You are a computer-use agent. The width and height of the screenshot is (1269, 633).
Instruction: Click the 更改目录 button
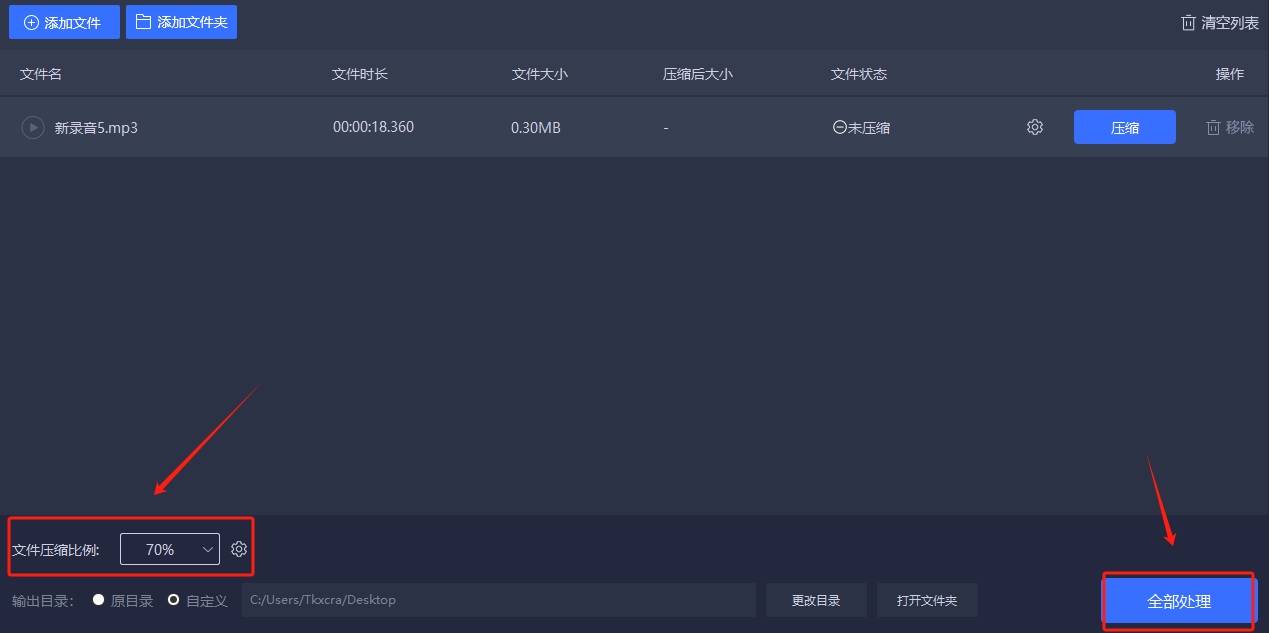coord(816,600)
